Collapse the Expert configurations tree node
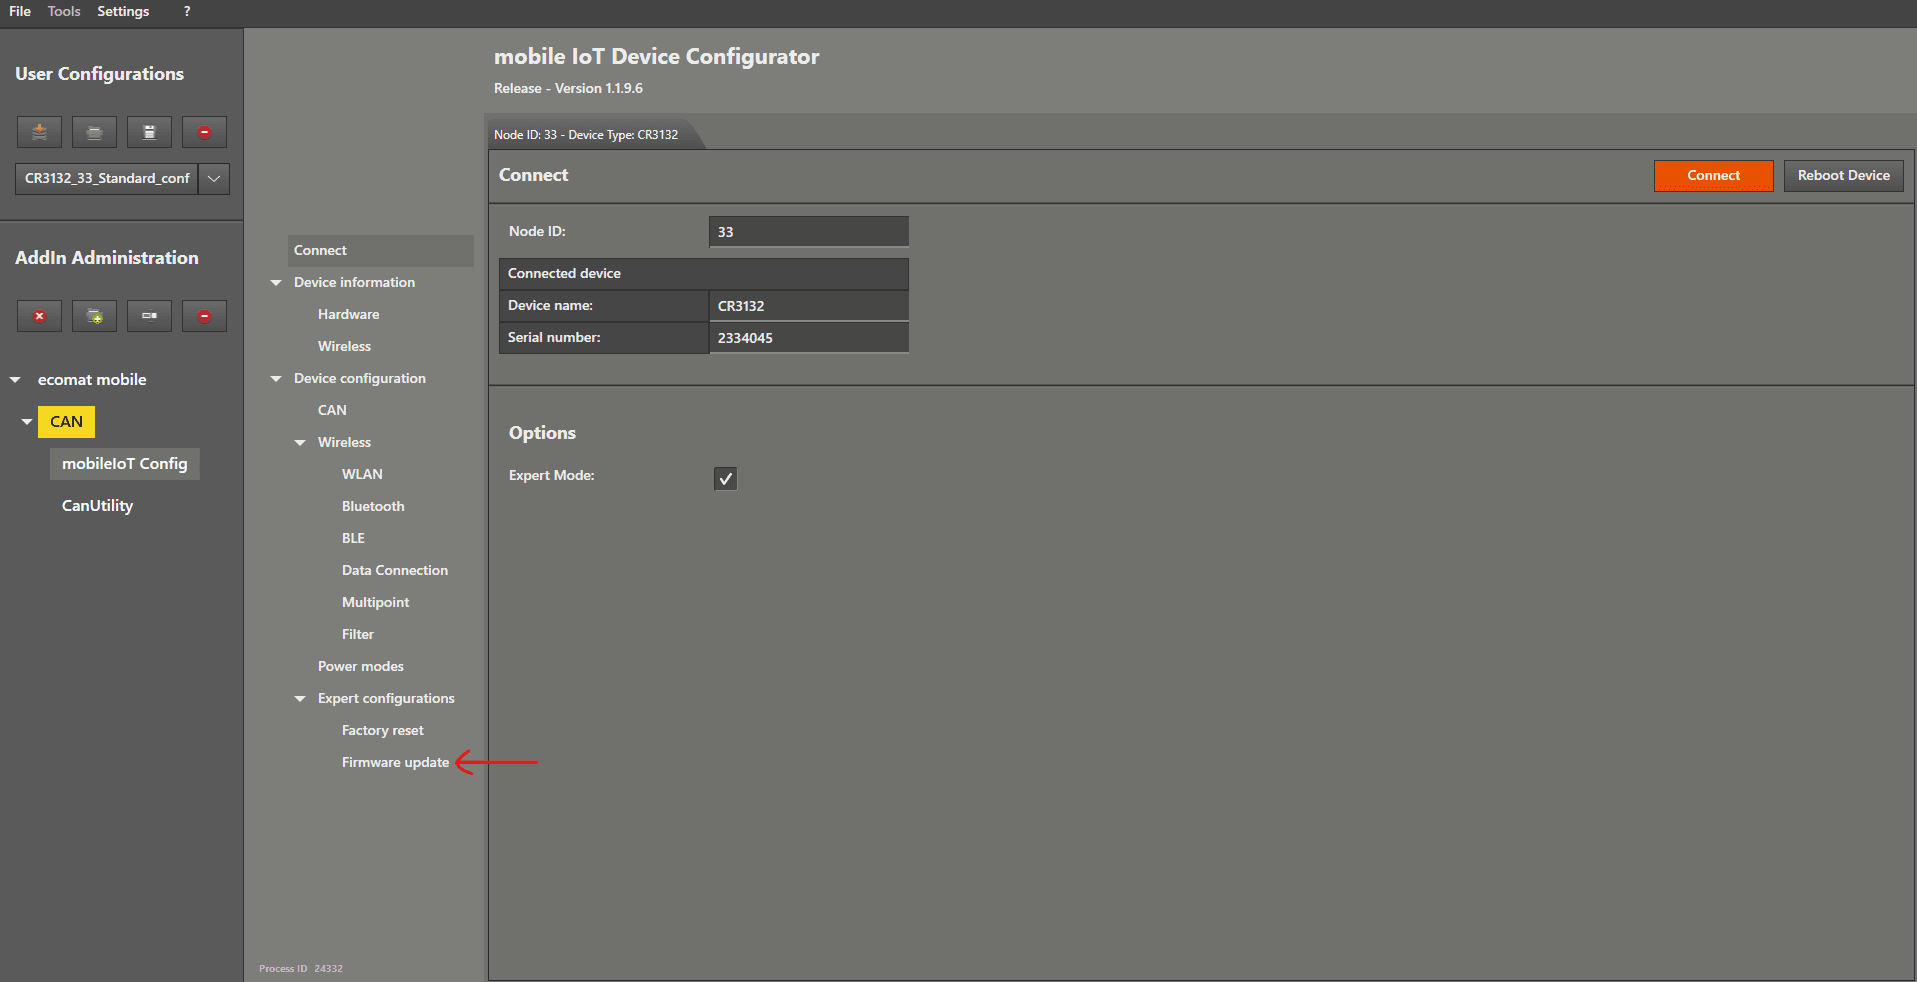 tap(300, 699)
